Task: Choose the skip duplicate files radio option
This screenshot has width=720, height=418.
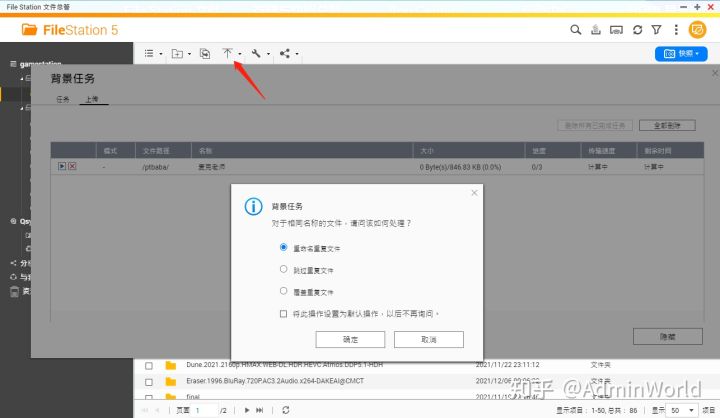Action: point(284,268)
